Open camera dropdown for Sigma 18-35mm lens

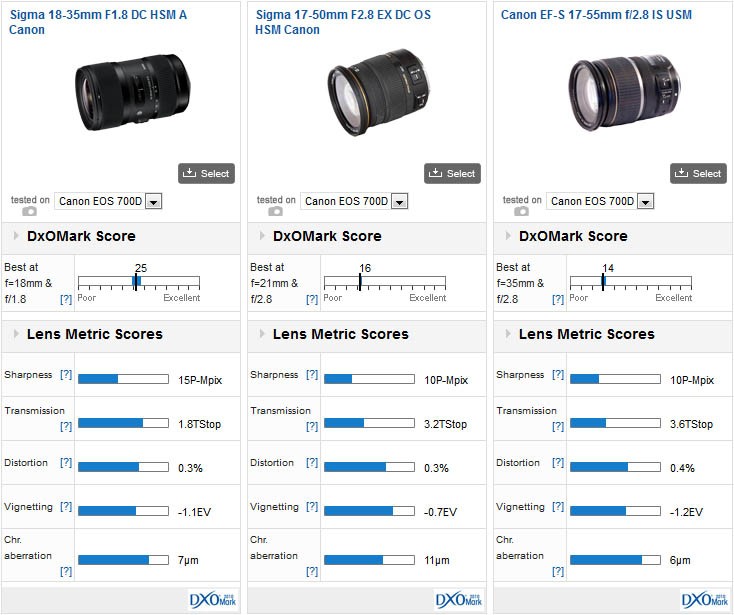(x=153, y=201)
